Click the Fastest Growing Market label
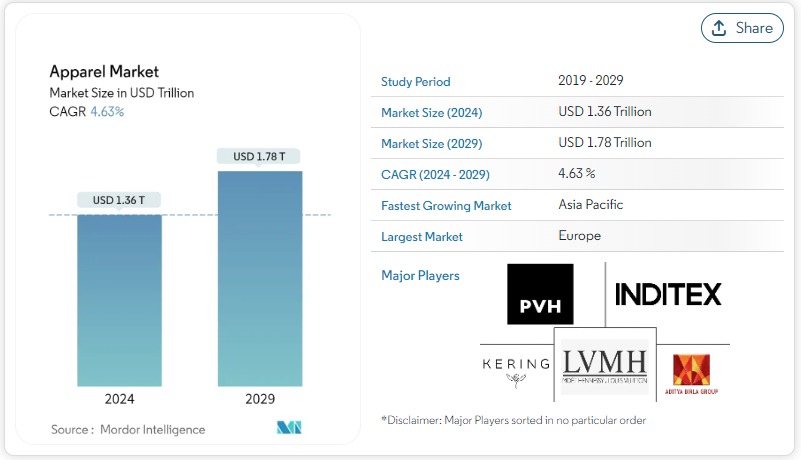This screenshot has height=460, width=801. [446, 206]
